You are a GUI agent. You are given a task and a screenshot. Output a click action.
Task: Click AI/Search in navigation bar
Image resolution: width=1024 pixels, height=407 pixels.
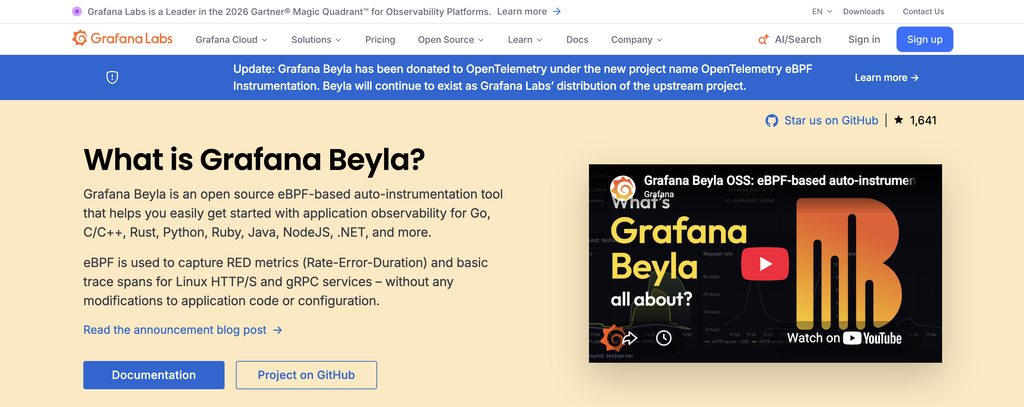pos(790,39)
